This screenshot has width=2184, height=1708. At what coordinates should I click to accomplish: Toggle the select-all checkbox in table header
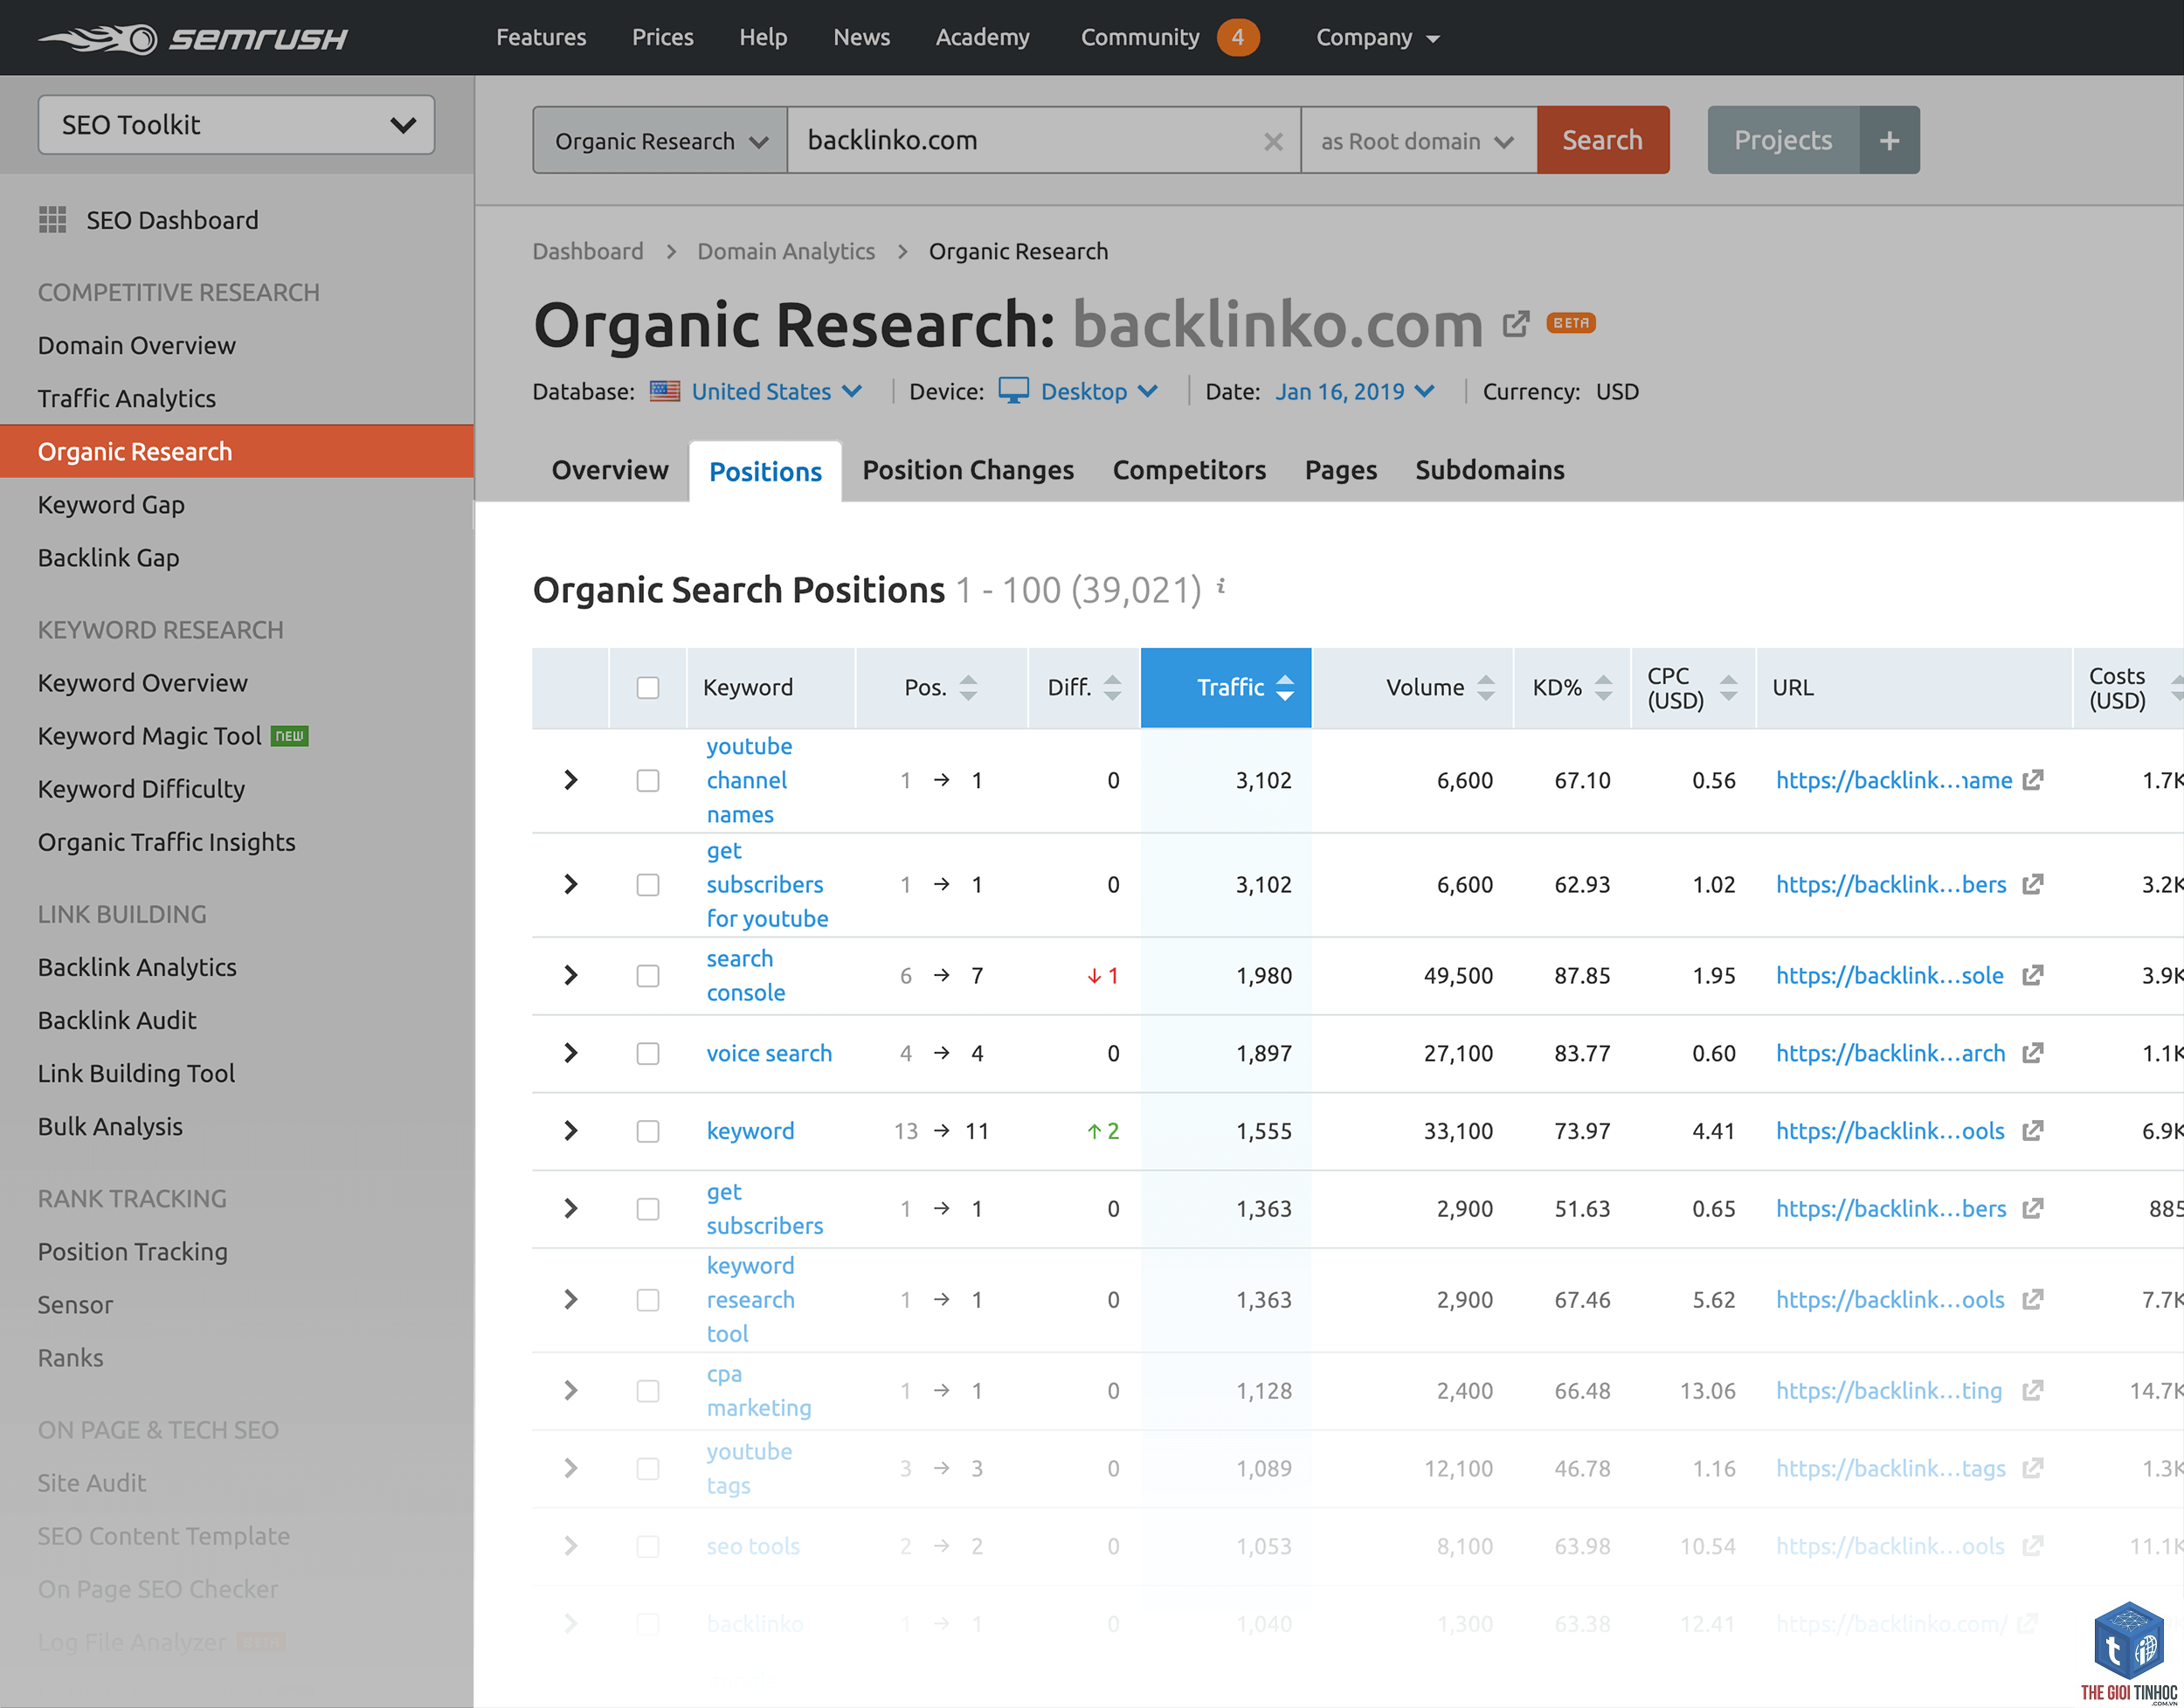(x=648, y=688)
